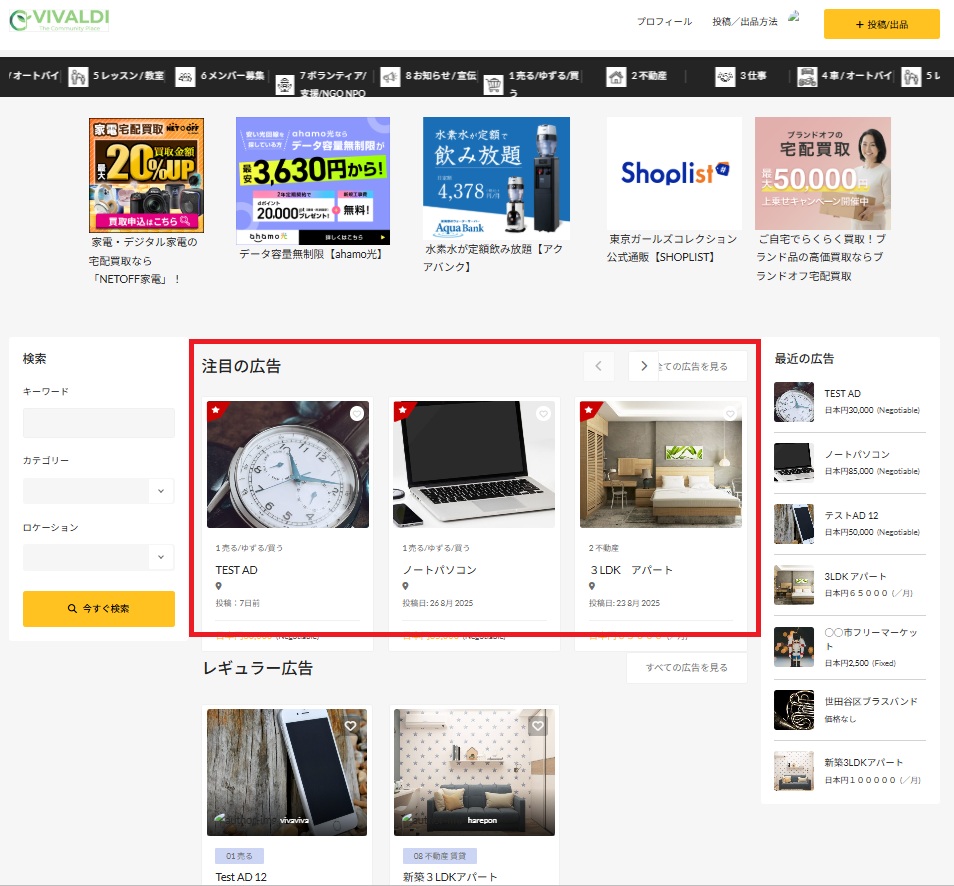
Task: Open the 投稿/出品方法 menu item
Action: (744, 22)
